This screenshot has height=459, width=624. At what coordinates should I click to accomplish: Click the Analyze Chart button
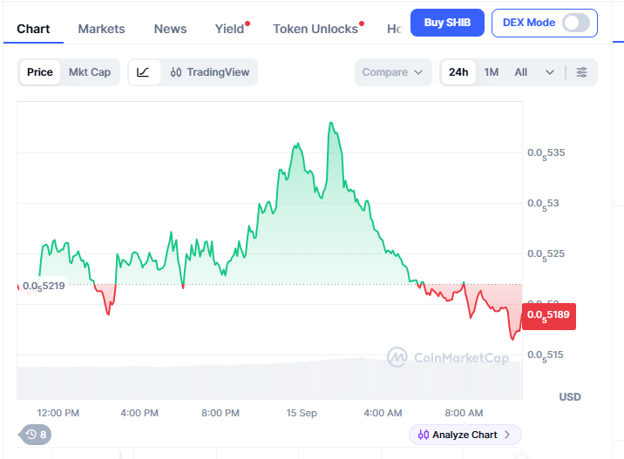tap(465, 434)
